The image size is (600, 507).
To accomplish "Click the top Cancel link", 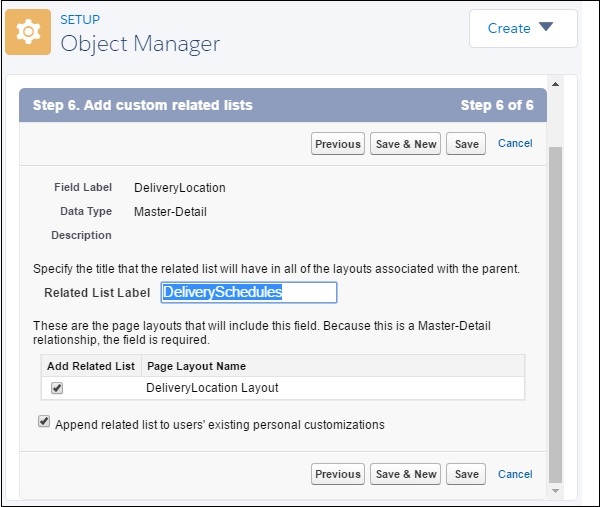I will [x=515, y=143].
